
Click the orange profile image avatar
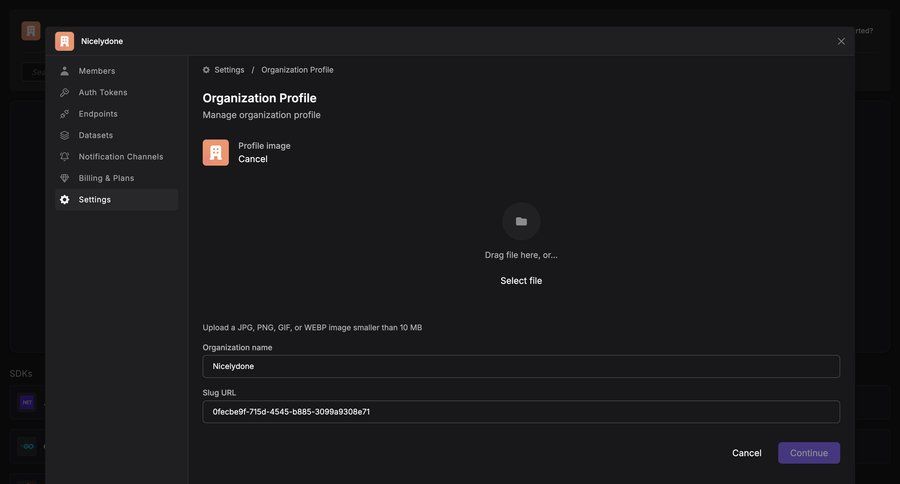pyautogui.click(x=216, y=153)
